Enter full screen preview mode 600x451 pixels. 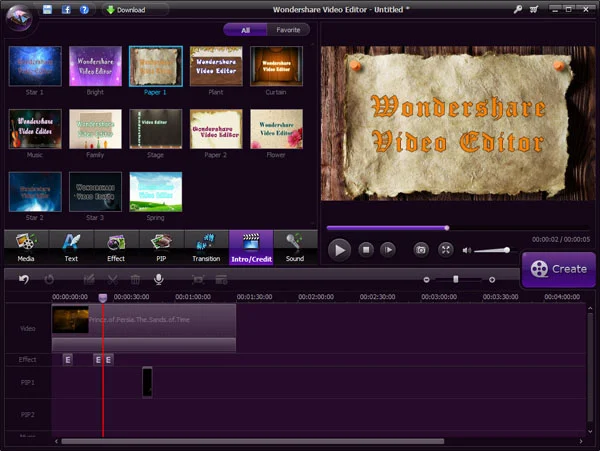pos(446,249)
